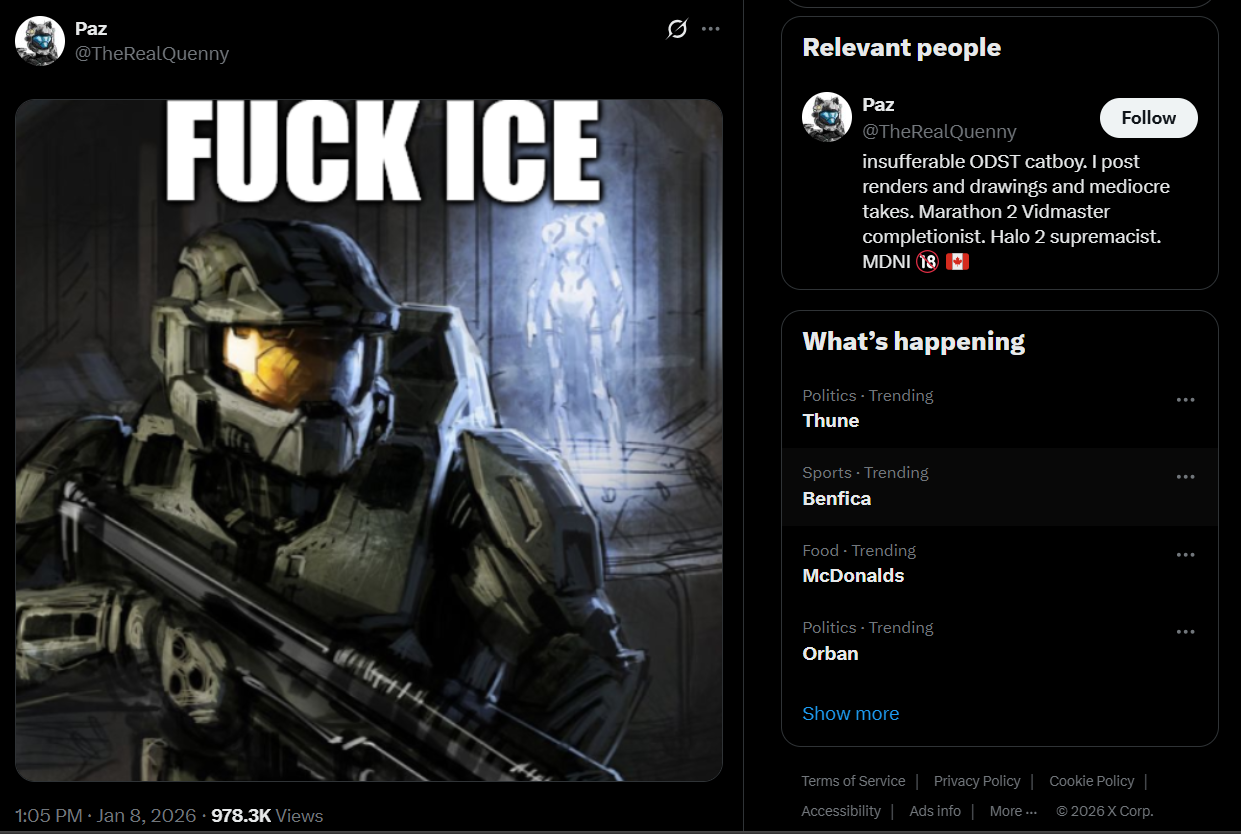Open more options for Benfica trend

coord(1186,477)
